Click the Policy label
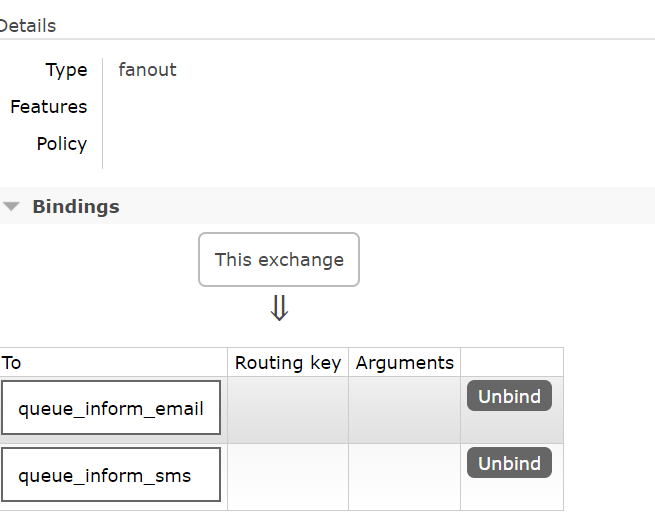This screenshot has height=520, width=655. 62,144
